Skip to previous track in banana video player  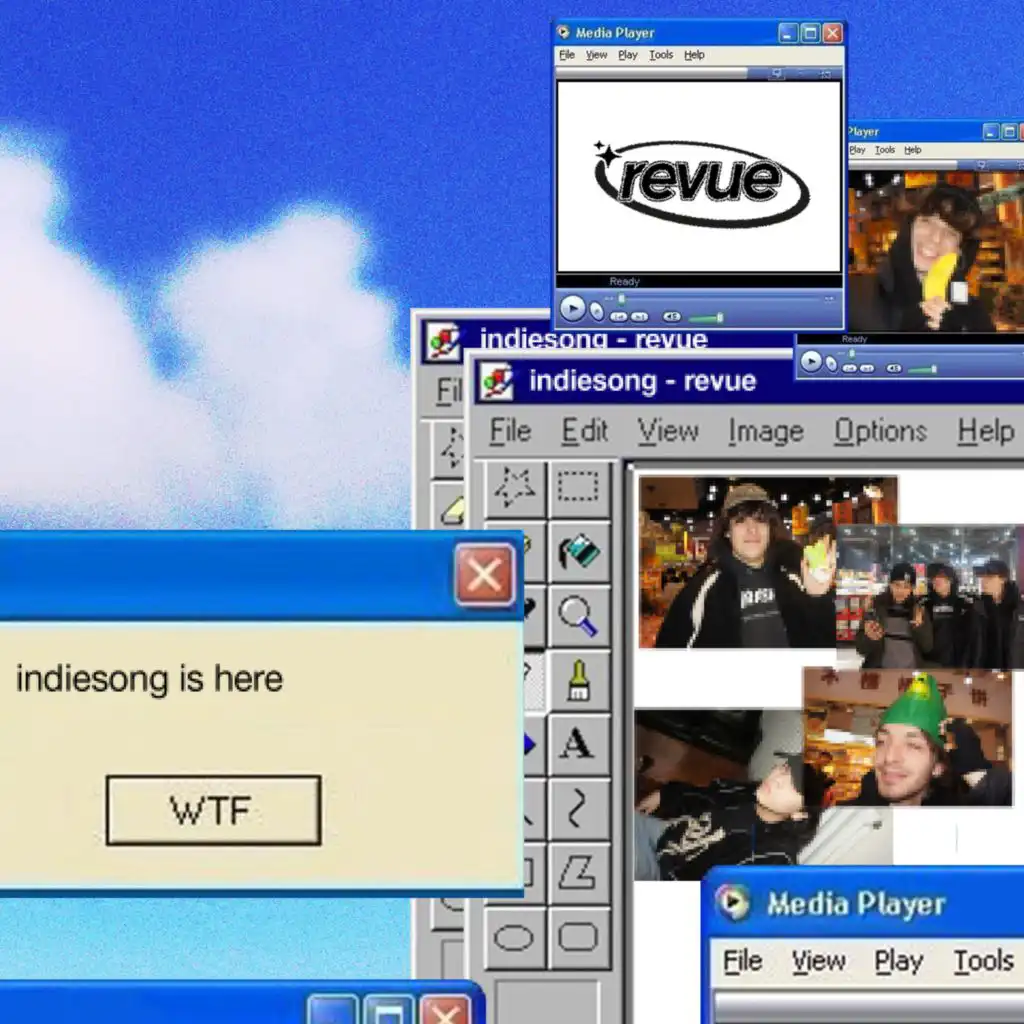pos(850,368)
